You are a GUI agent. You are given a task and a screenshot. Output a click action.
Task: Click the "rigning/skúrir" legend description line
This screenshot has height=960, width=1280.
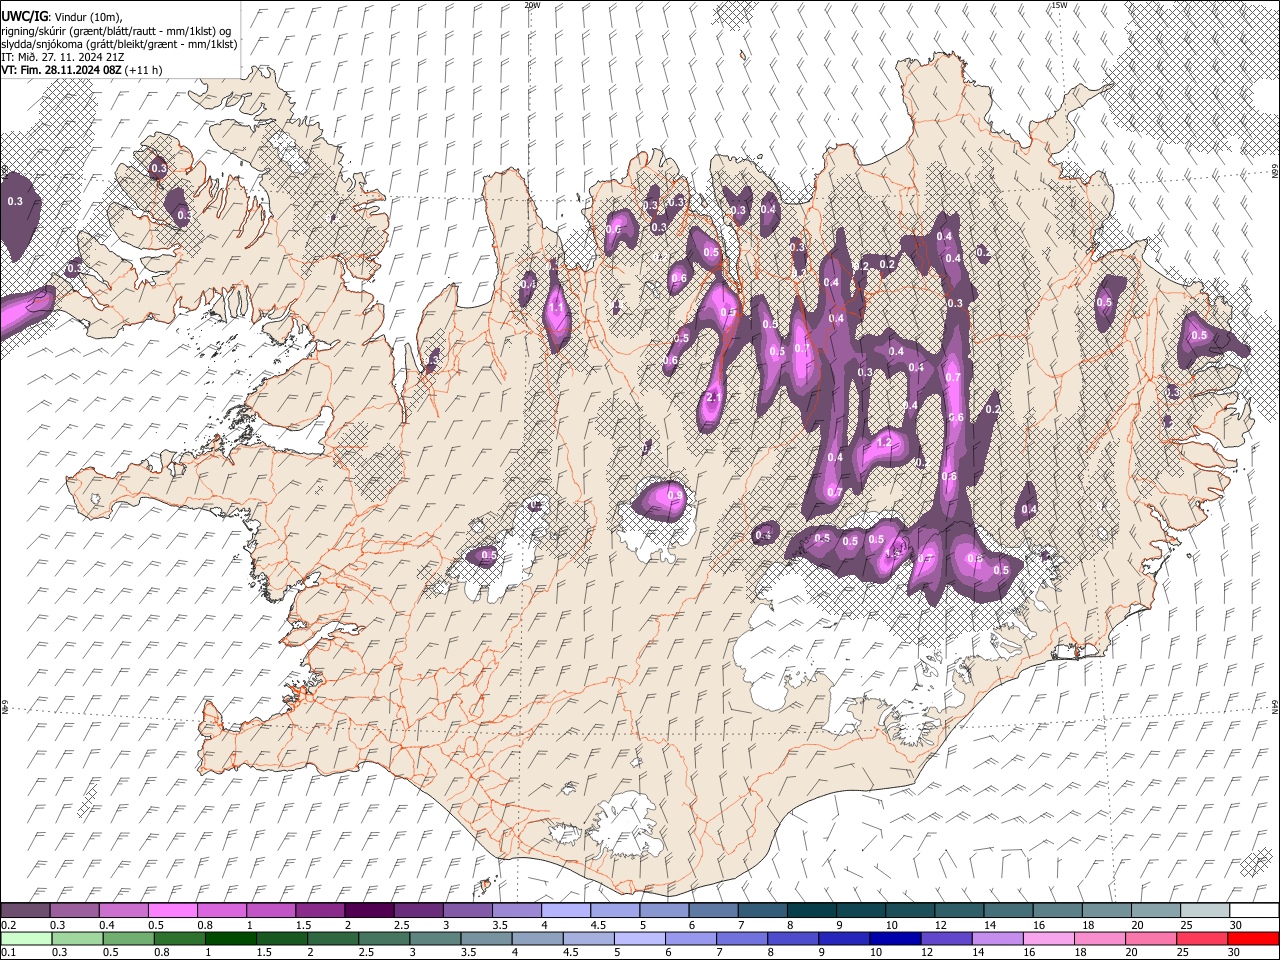tap(118, 31)
